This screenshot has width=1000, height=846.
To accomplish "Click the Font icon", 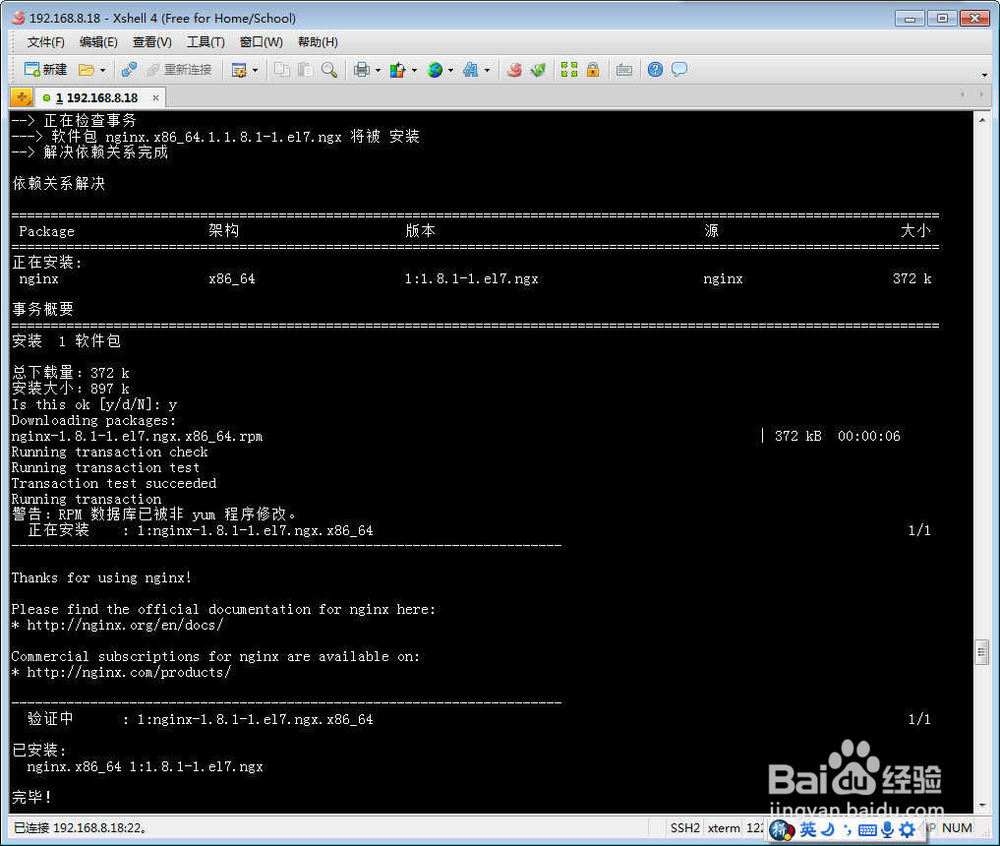I will (x=471, y=69).
